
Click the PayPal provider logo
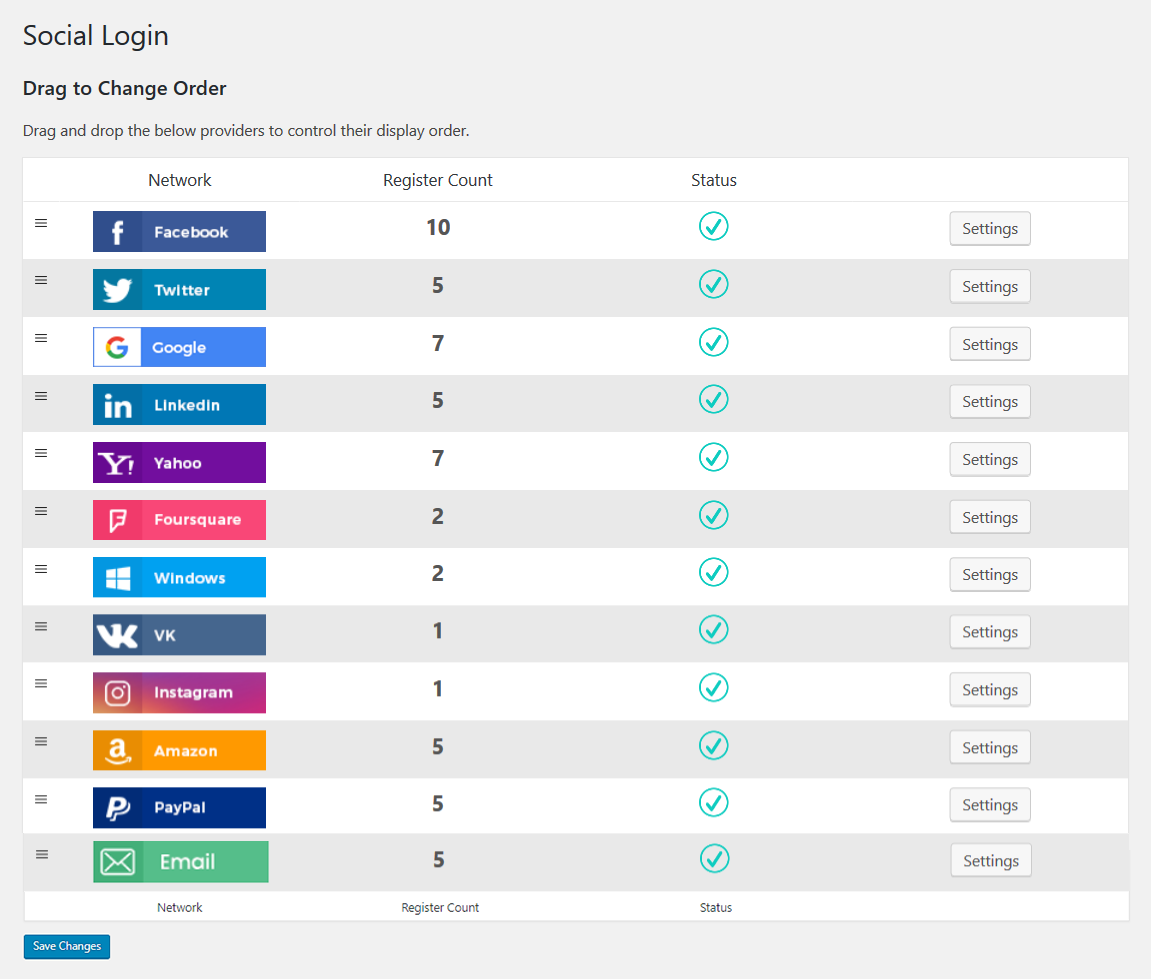point(179,808)
